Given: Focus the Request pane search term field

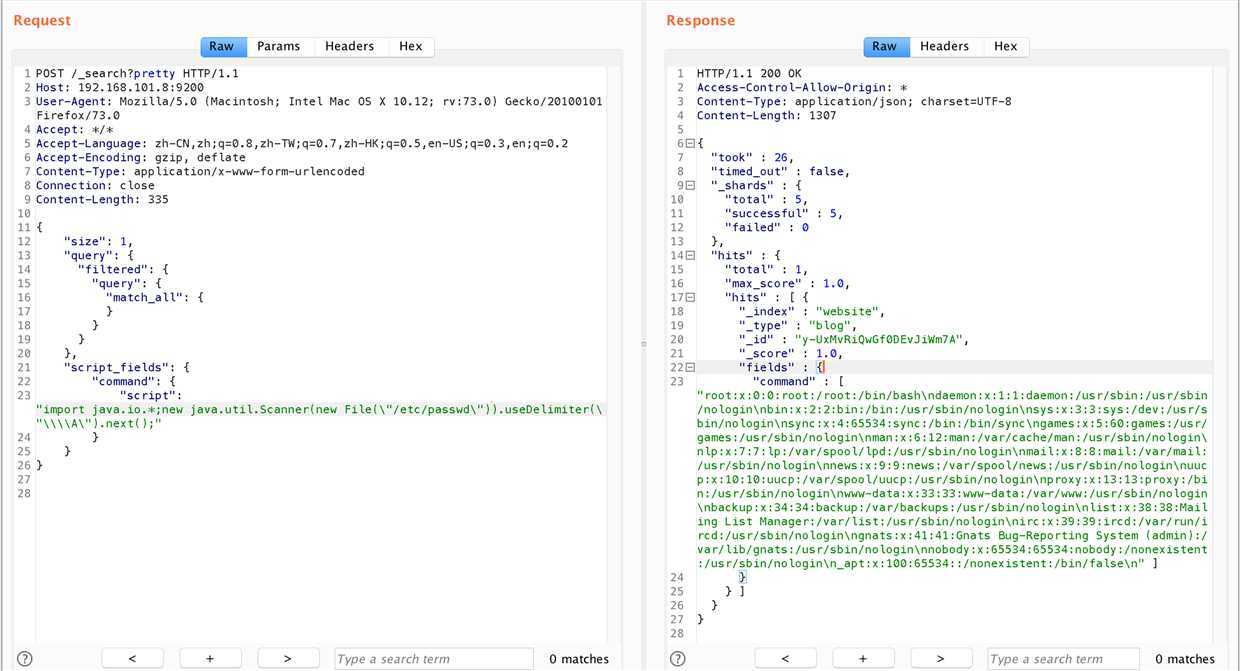Looking at the screenshot, I should point(436,658).
